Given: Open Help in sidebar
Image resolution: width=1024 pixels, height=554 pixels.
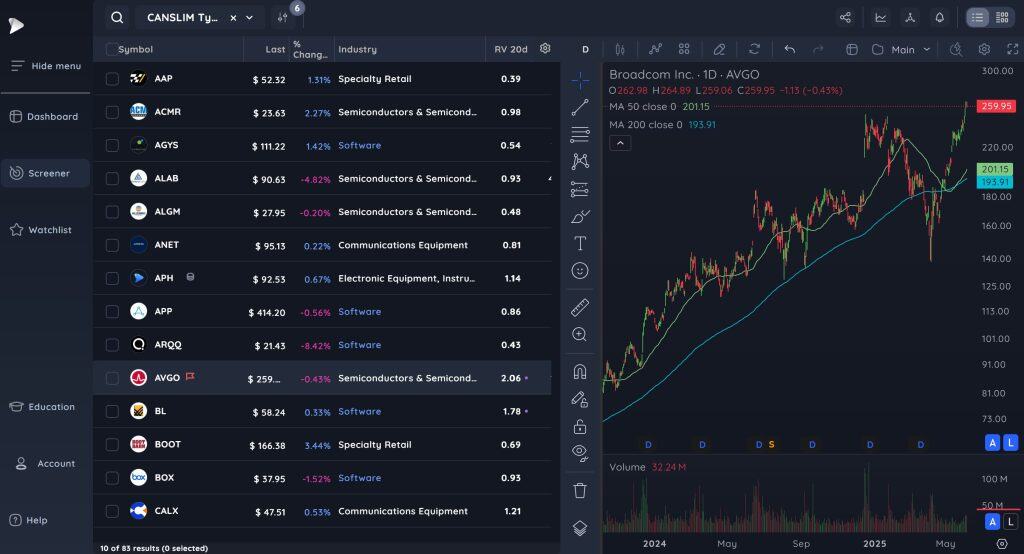Looking at the screenshot, I should pos(28,520).
